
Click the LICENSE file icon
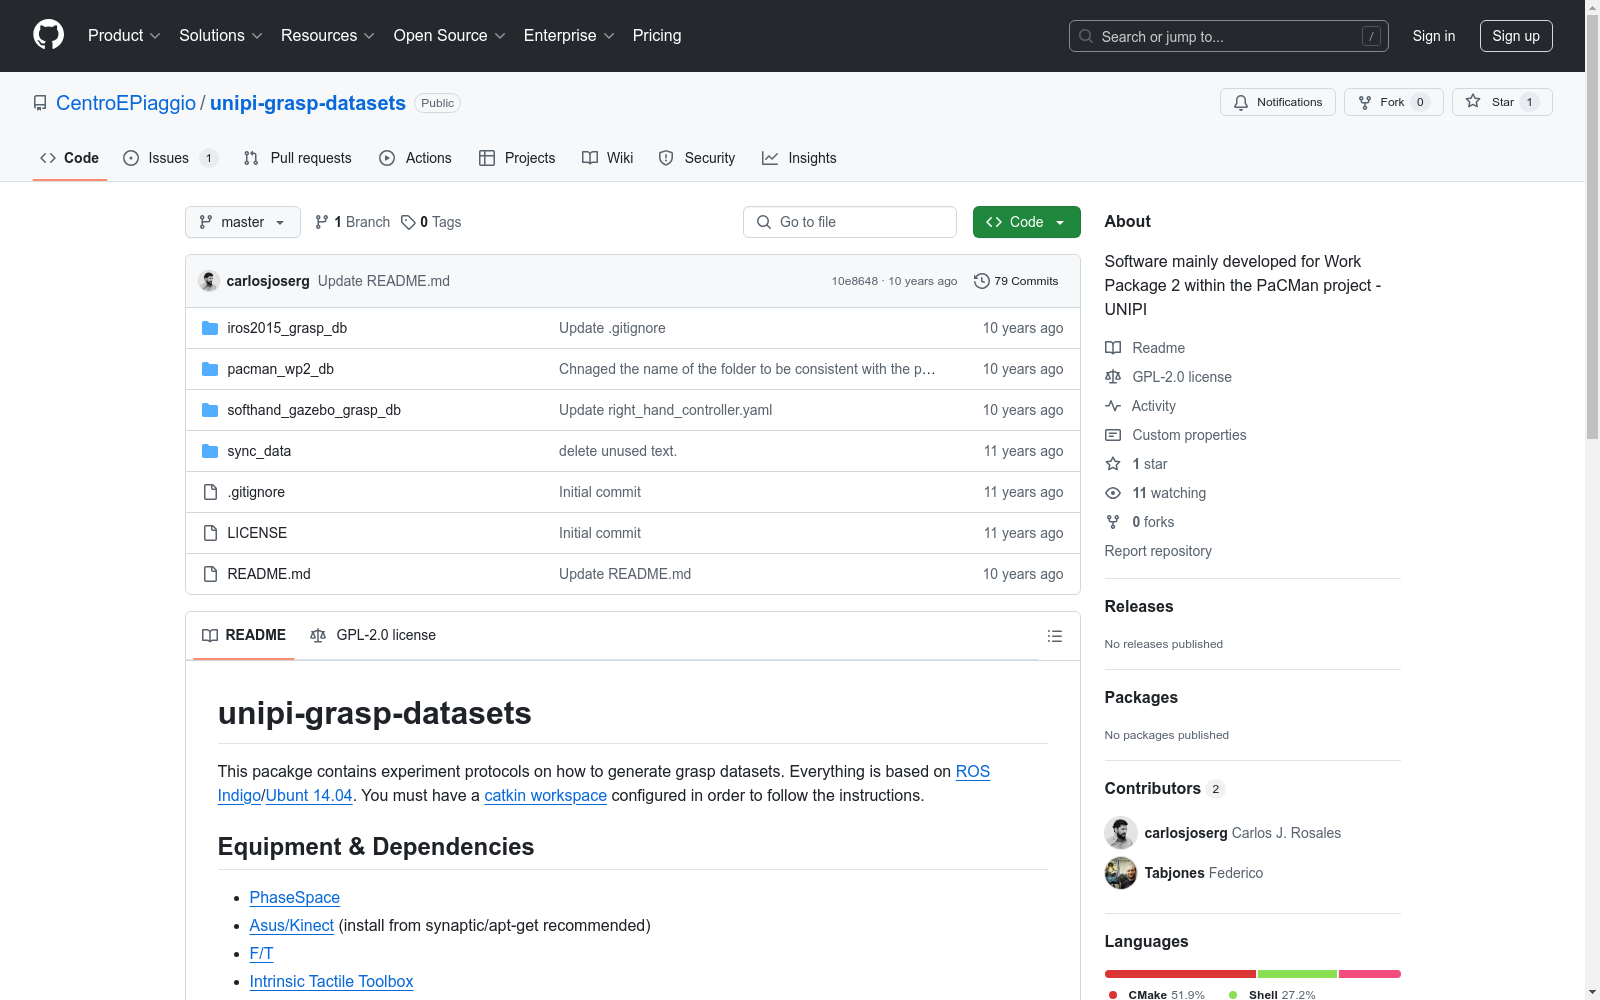click(210, 533)
